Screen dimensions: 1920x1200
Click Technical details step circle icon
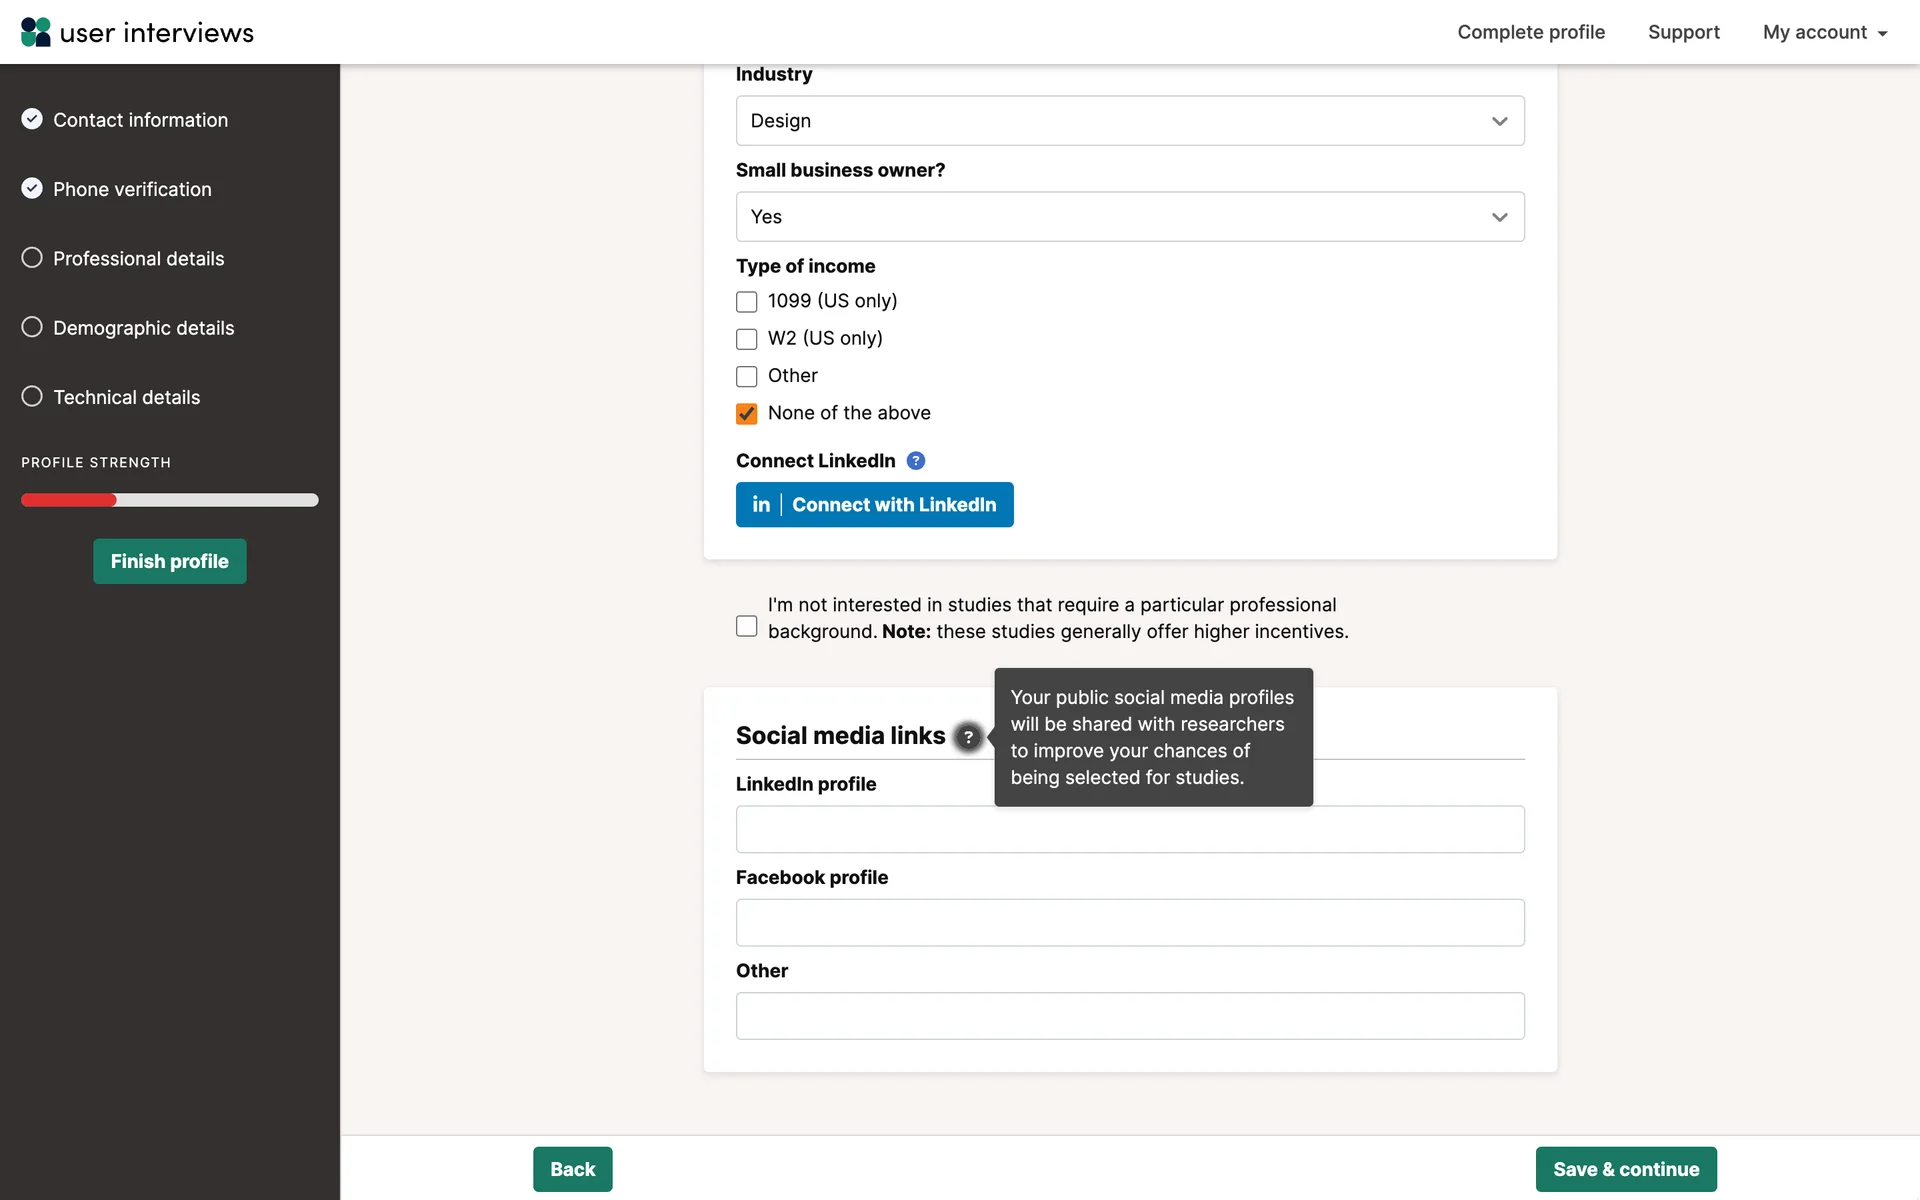click(x=32, y=396)
